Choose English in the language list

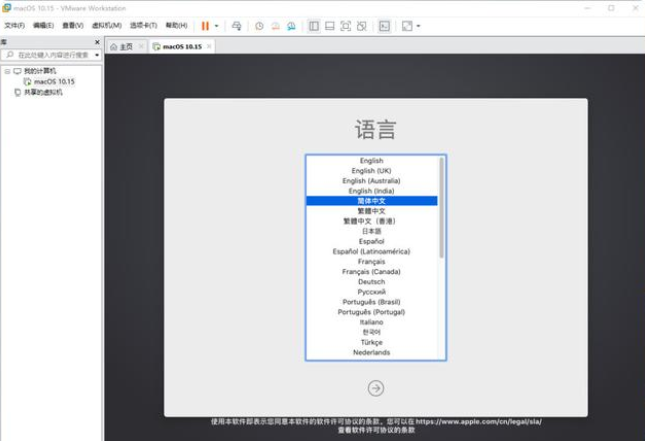(x=371, y=160)
